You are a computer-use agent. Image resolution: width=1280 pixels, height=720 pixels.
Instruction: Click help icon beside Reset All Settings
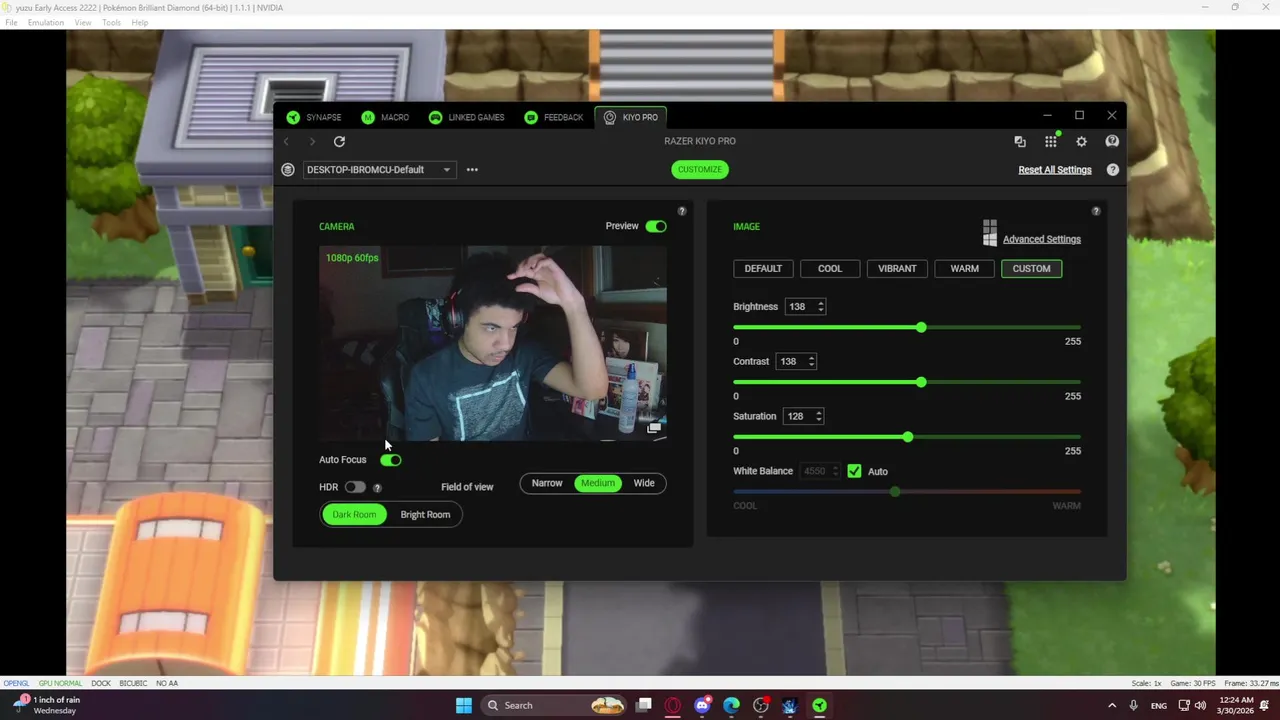coord(1113,170)
